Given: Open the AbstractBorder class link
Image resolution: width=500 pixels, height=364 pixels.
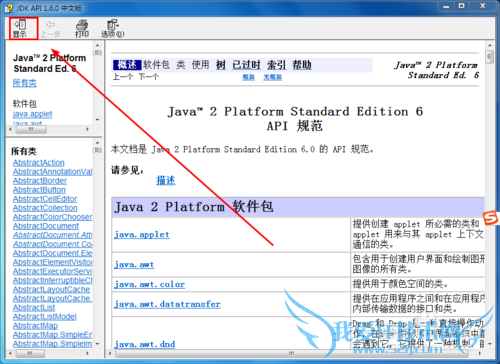Looking at the screenshot, I should [x=40, y=181].
